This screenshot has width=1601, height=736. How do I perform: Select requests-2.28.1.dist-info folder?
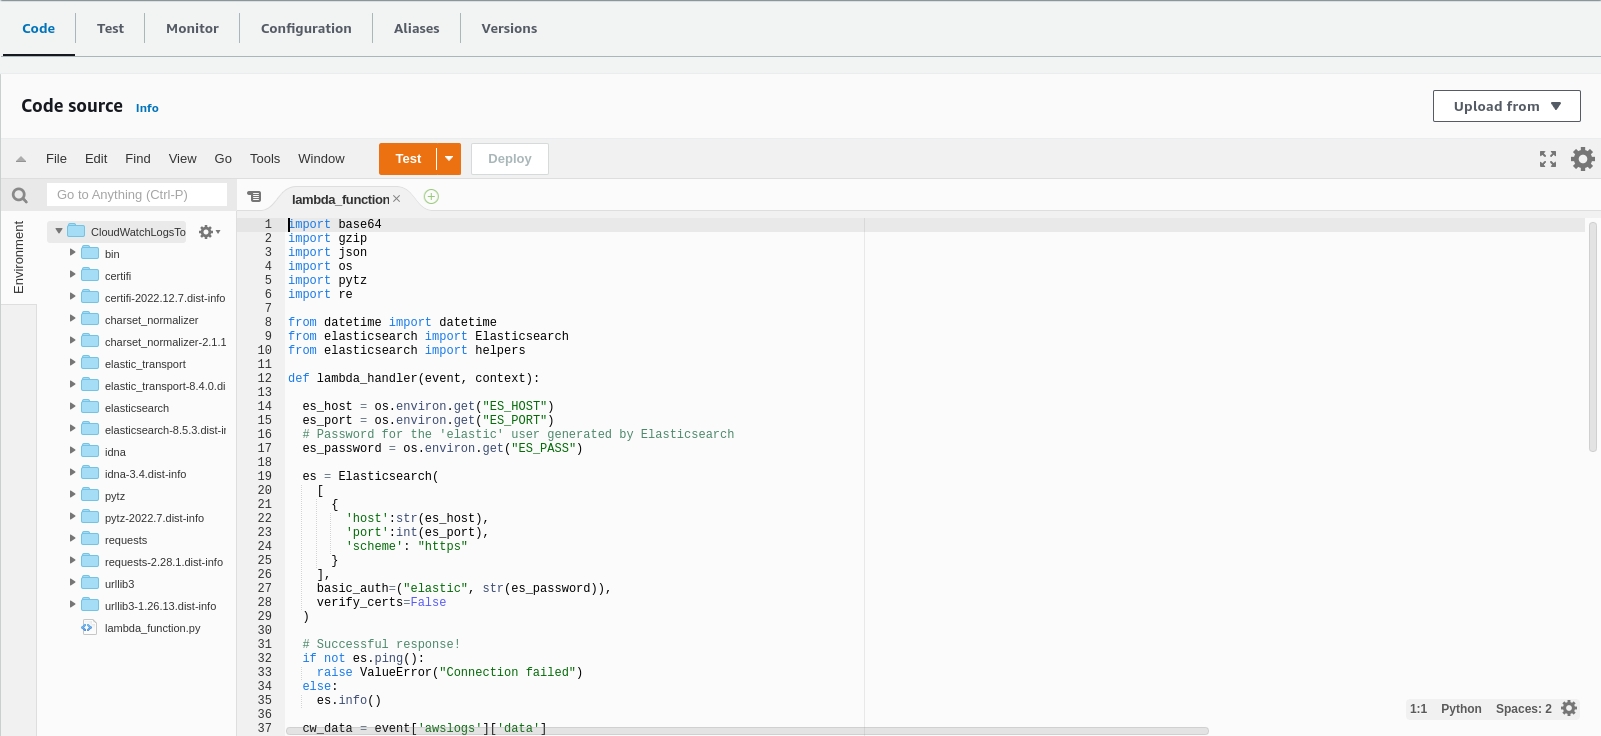(x=164, y=562)
